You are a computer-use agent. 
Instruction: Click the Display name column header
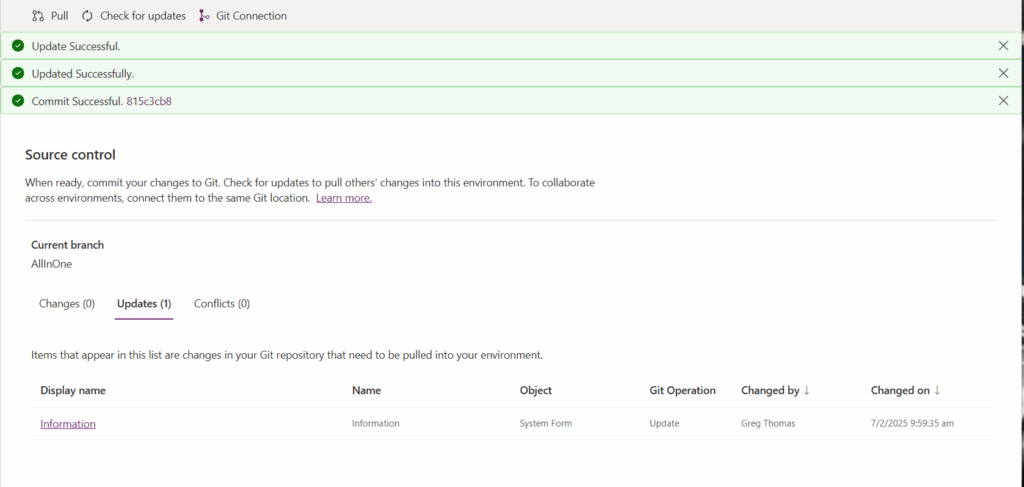click(73, 390)
